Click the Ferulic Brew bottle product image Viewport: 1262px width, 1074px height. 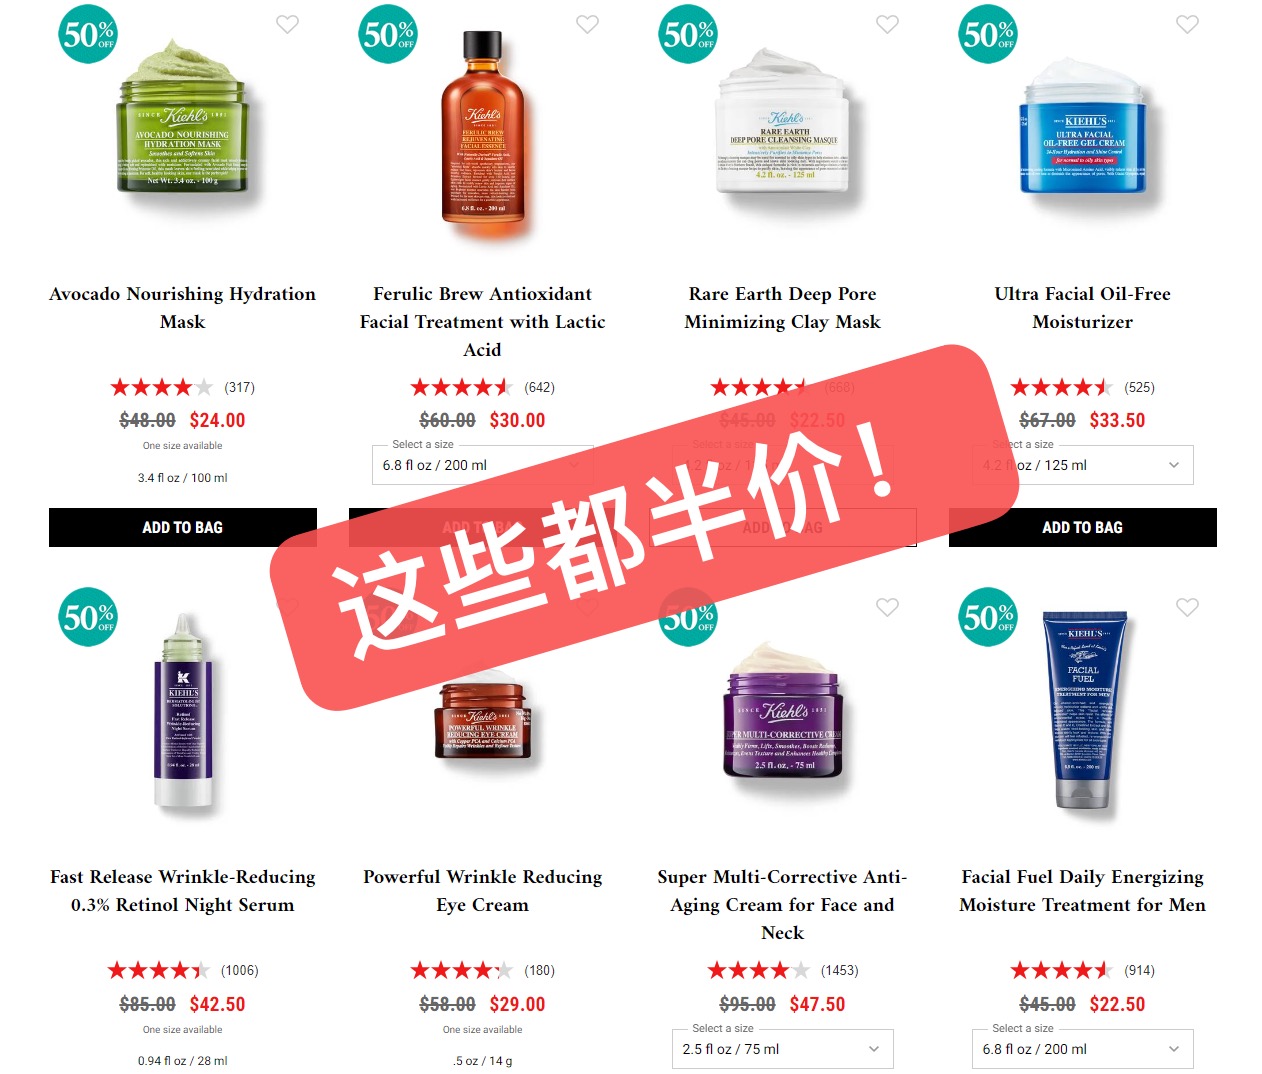pos(483,128)
